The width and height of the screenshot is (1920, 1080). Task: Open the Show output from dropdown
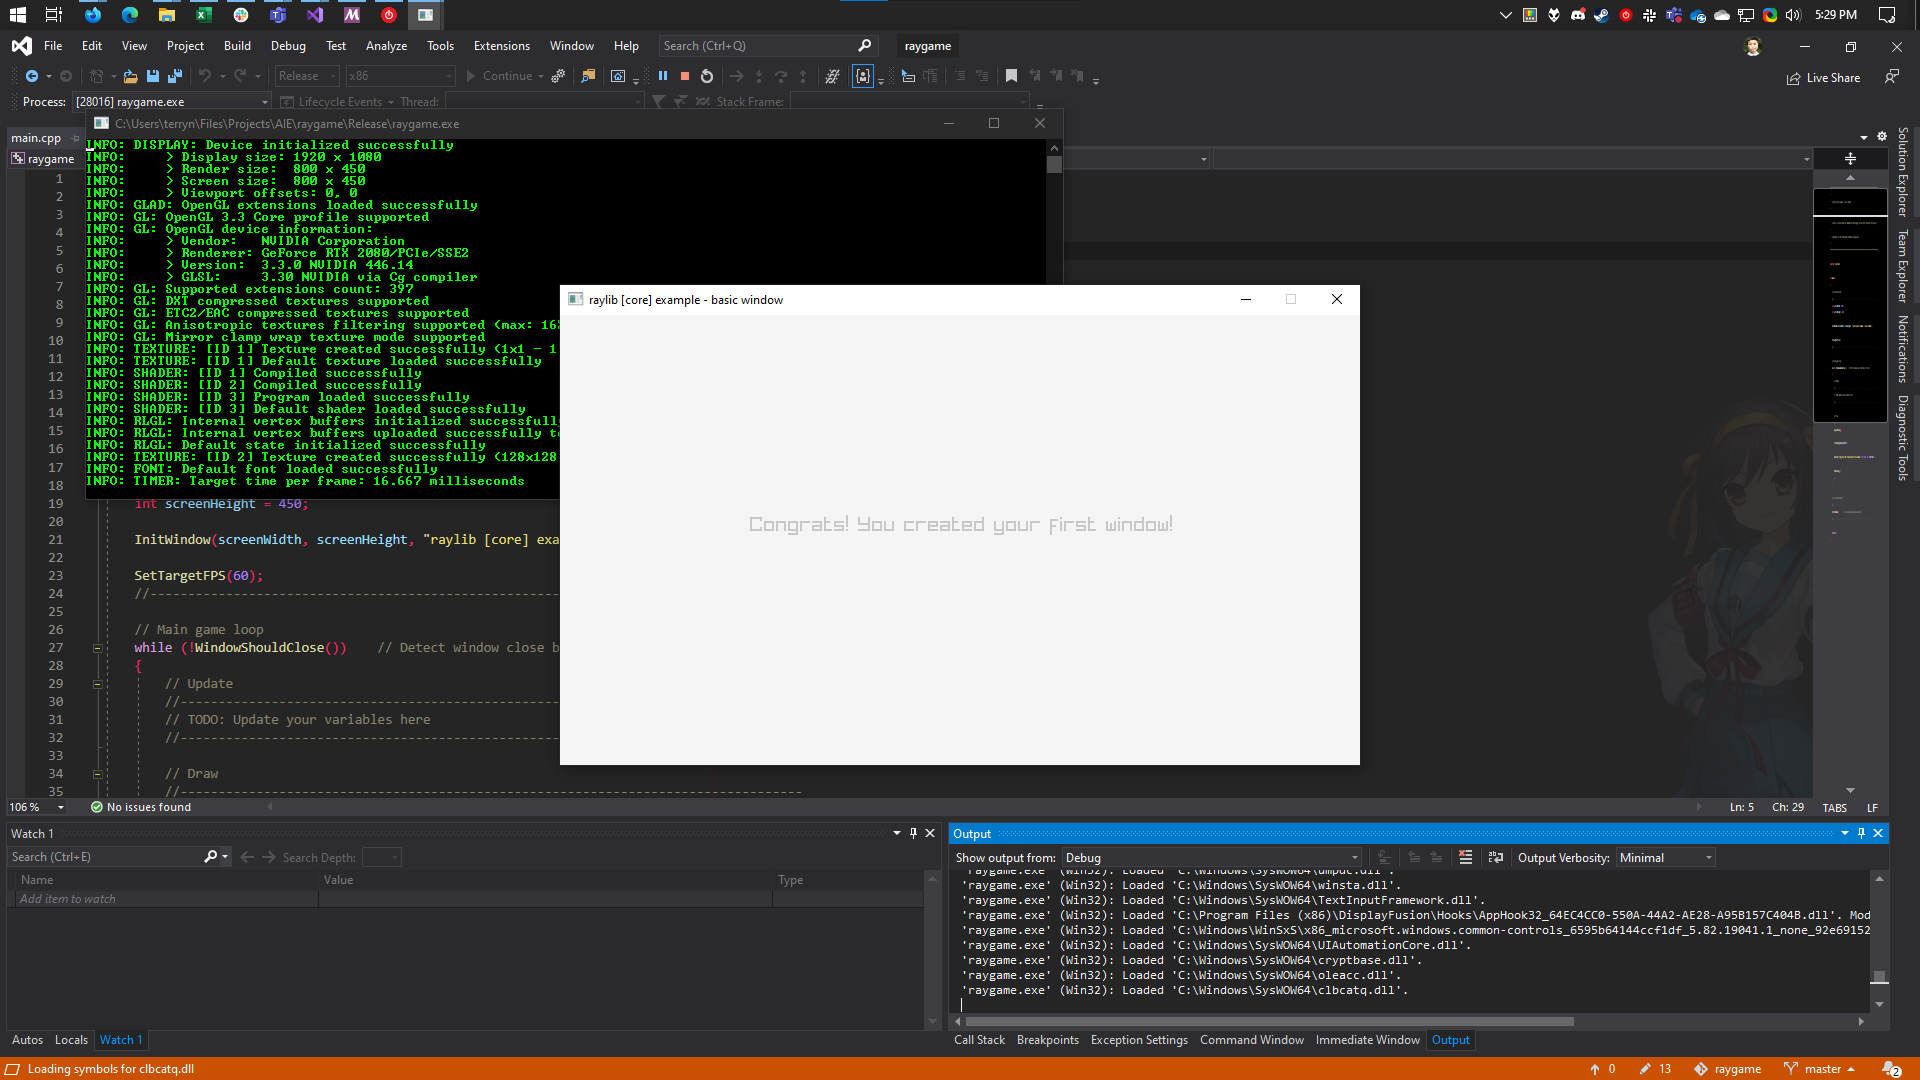(x=1211, y=857)
